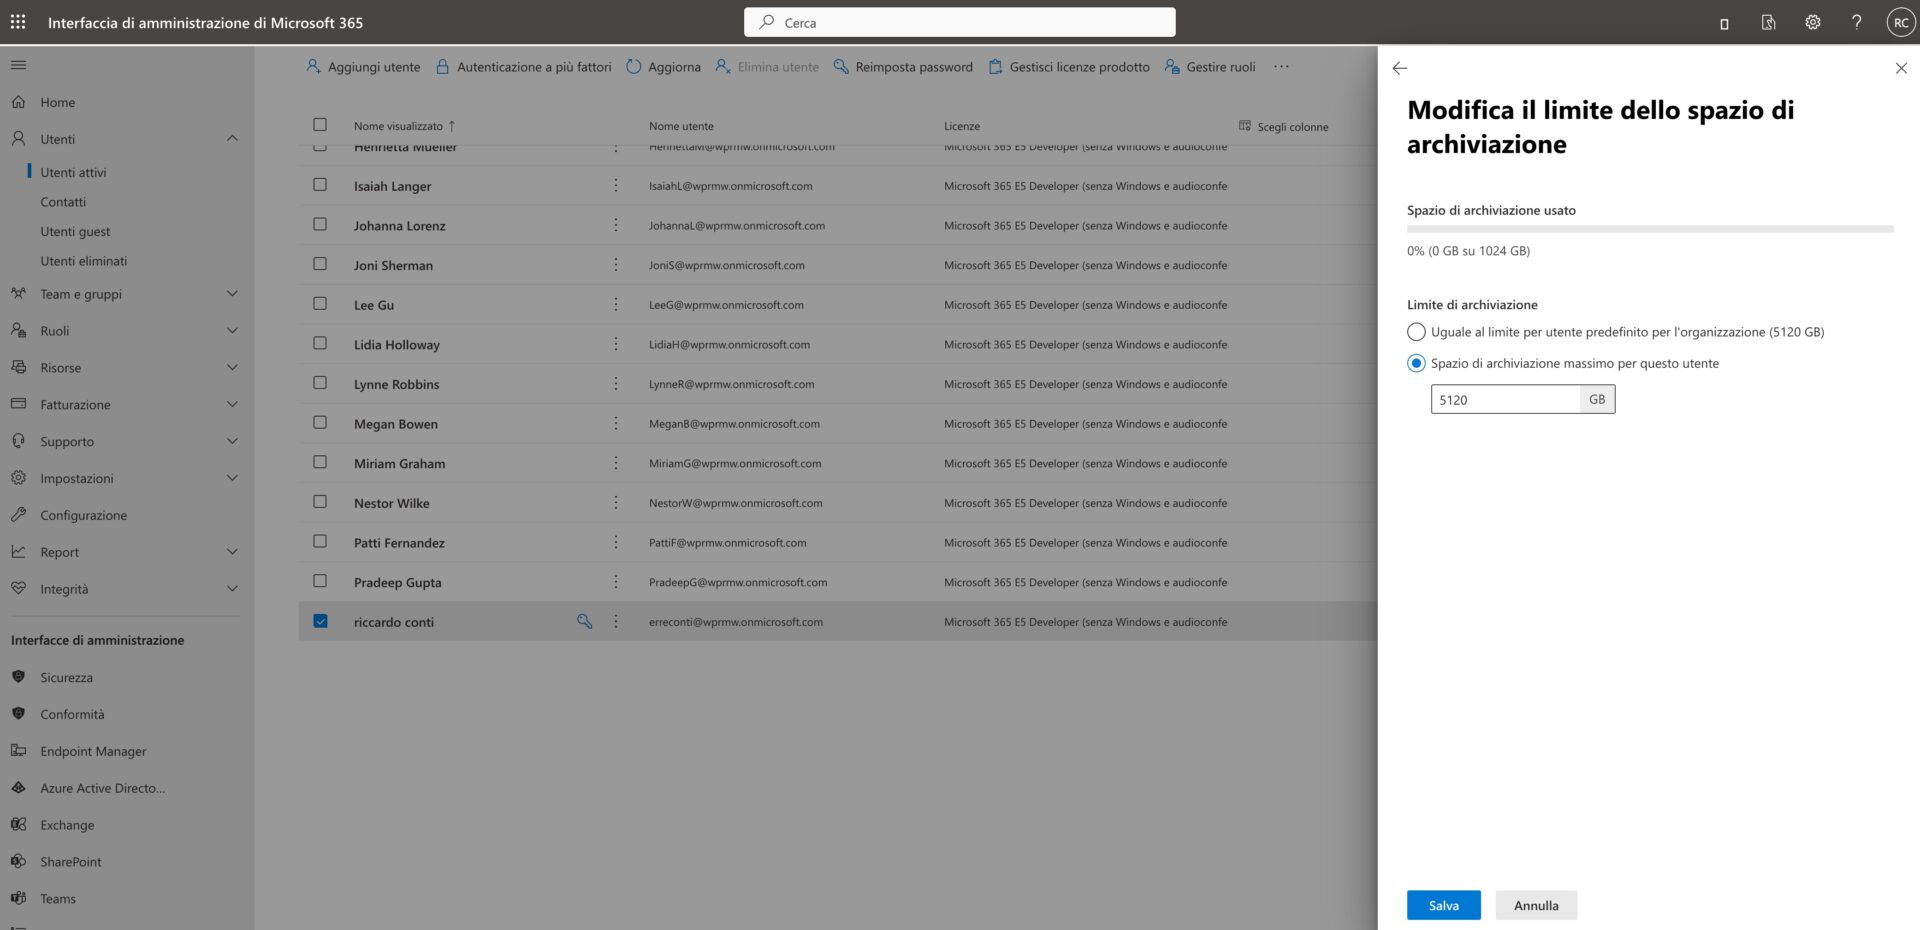Select the organization default limit radio option
The image size is (1920, 930).
point(1416,332)
